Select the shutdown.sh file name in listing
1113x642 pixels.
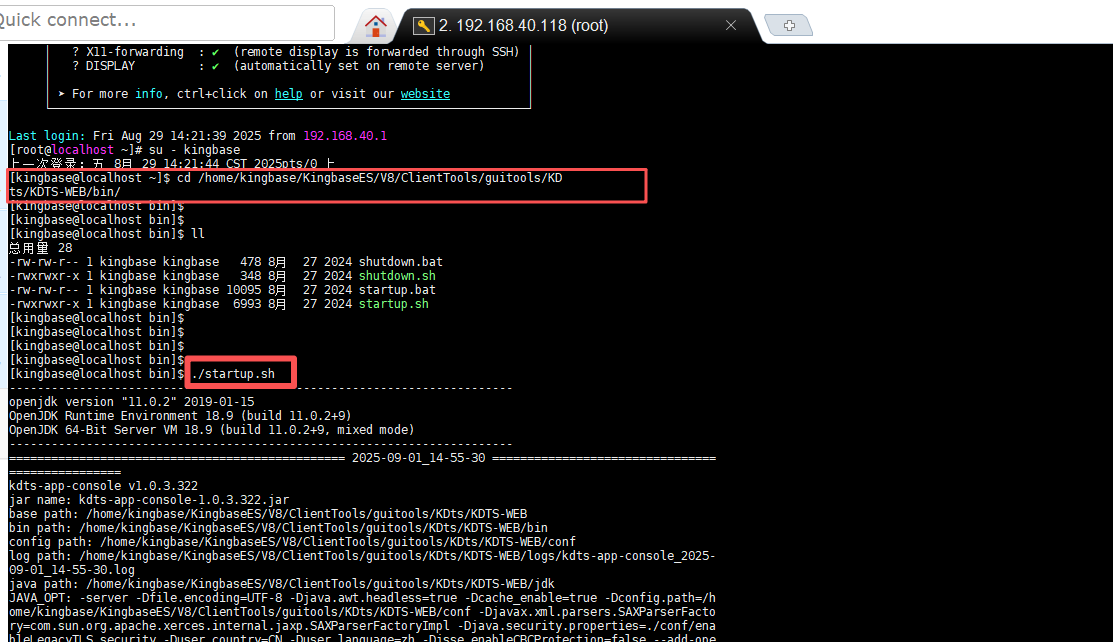point(397,276)
